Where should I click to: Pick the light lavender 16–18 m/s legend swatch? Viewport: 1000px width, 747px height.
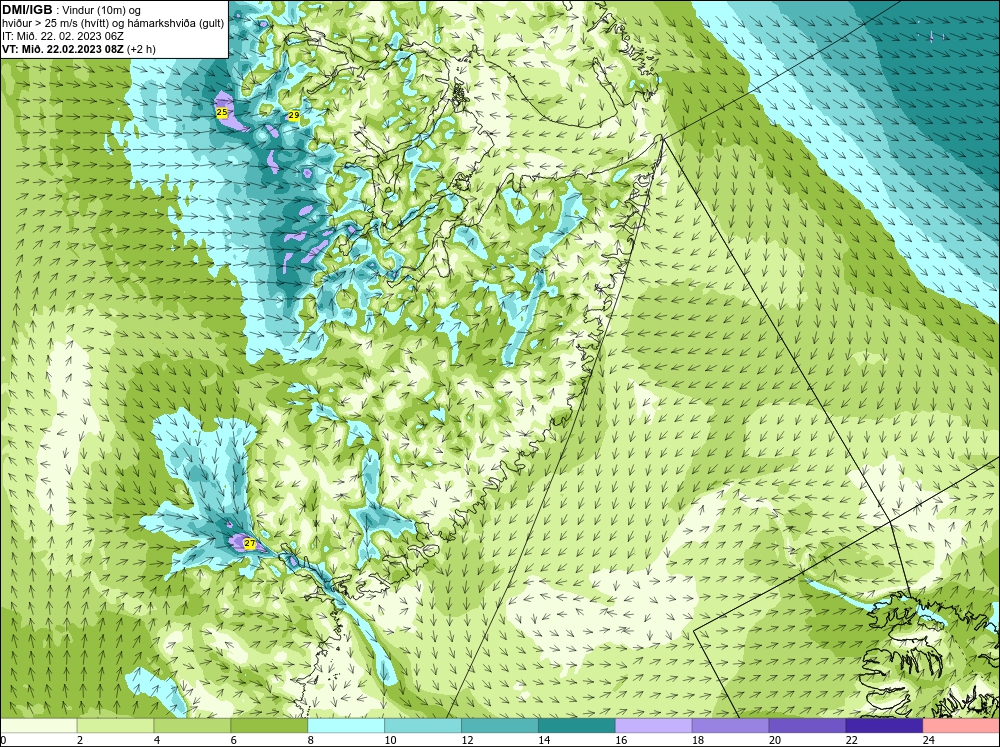[654, 726]
